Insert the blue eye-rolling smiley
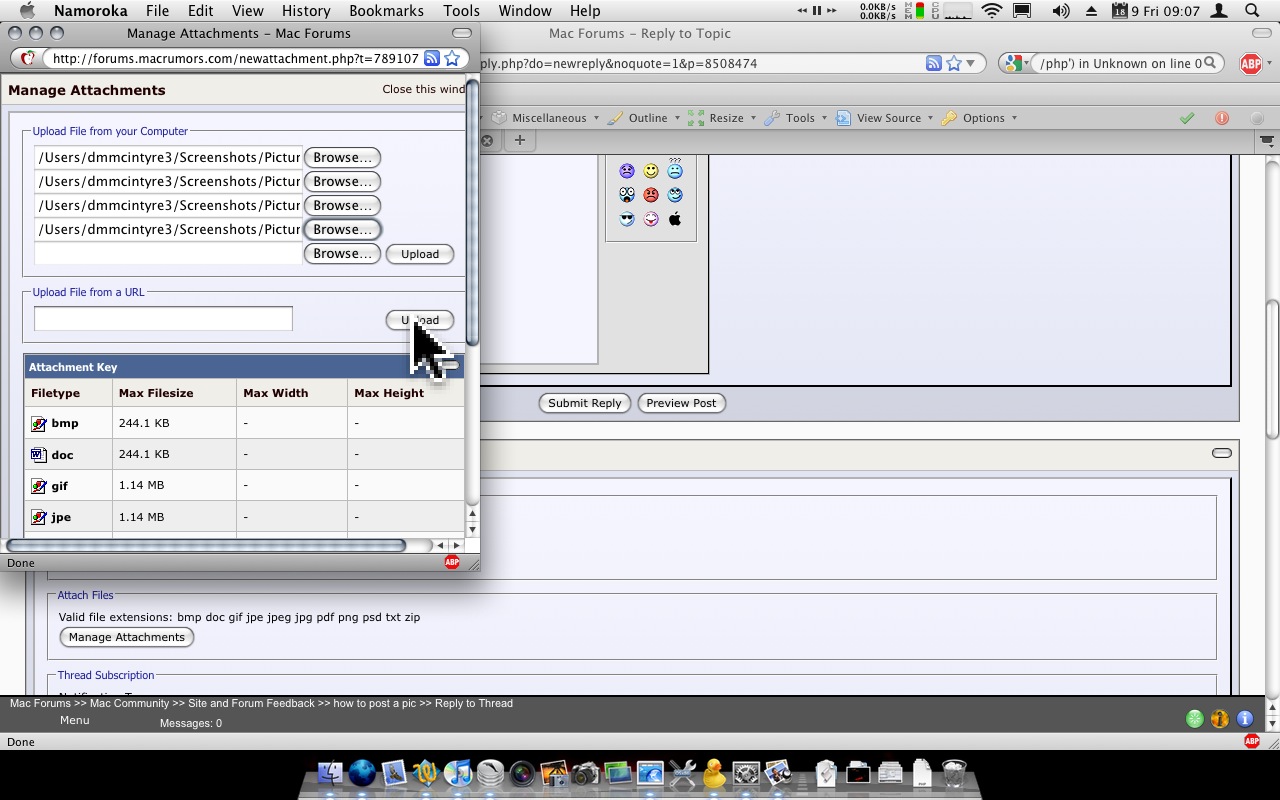 675,195
